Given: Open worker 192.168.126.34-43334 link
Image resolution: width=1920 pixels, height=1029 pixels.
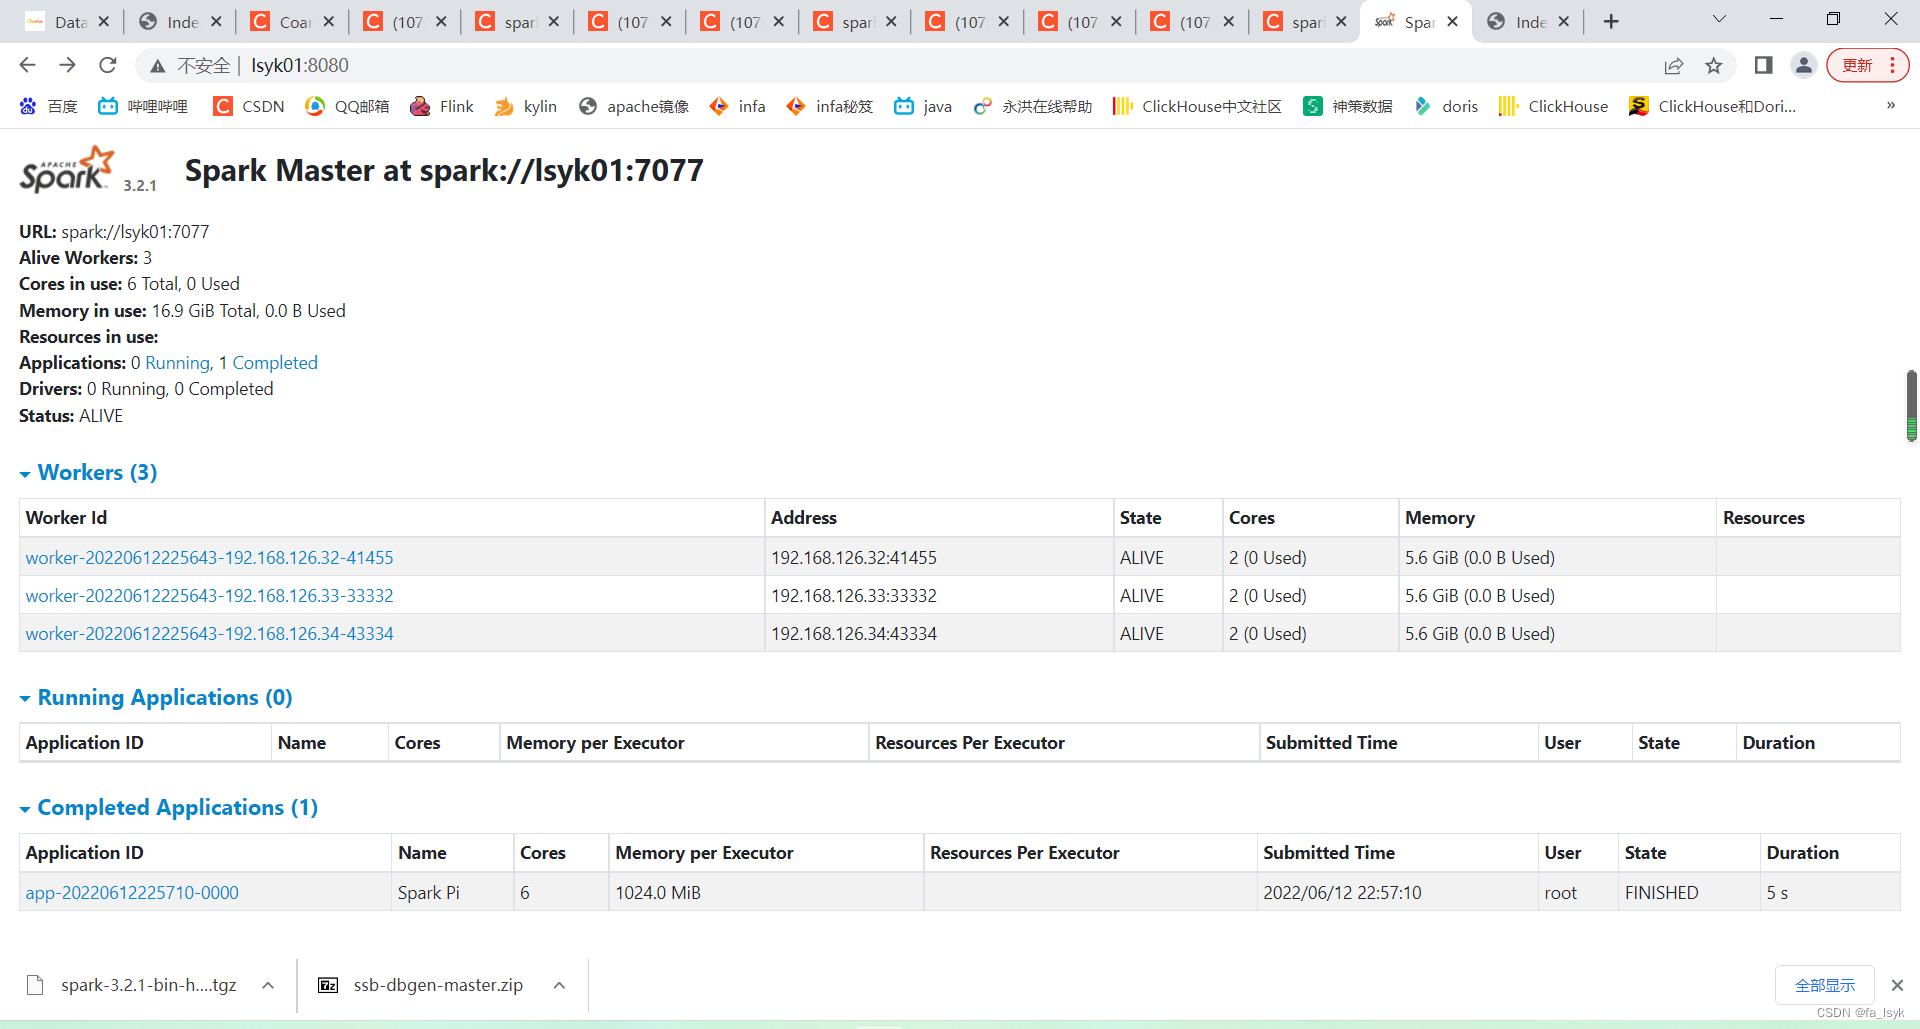Looking at the screenshot, I should [209, 634].
